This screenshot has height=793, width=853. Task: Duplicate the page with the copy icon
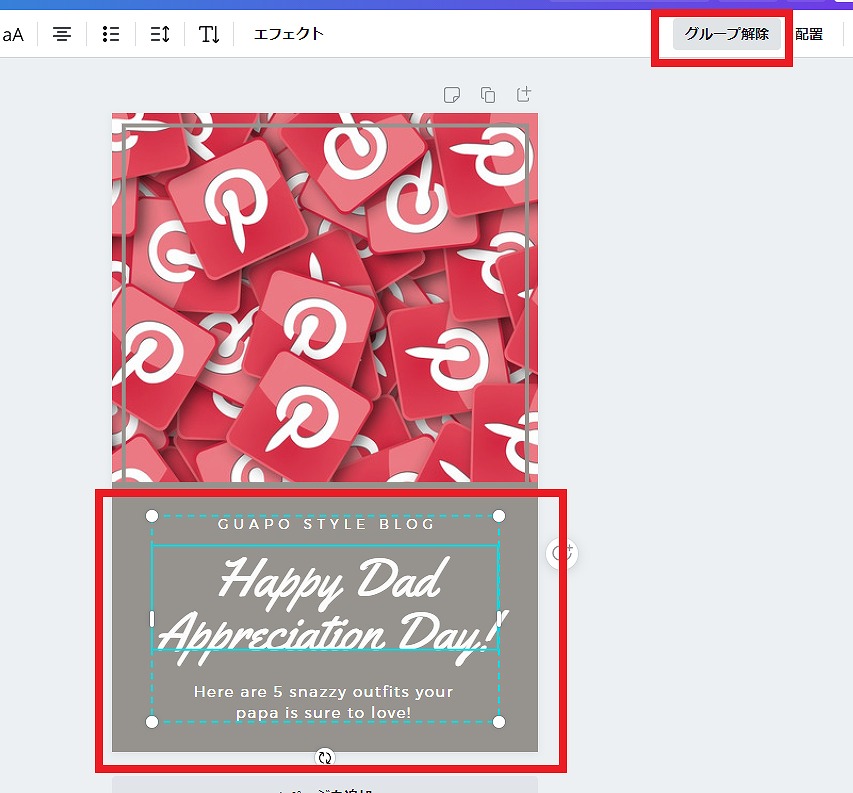pos(488,95)
